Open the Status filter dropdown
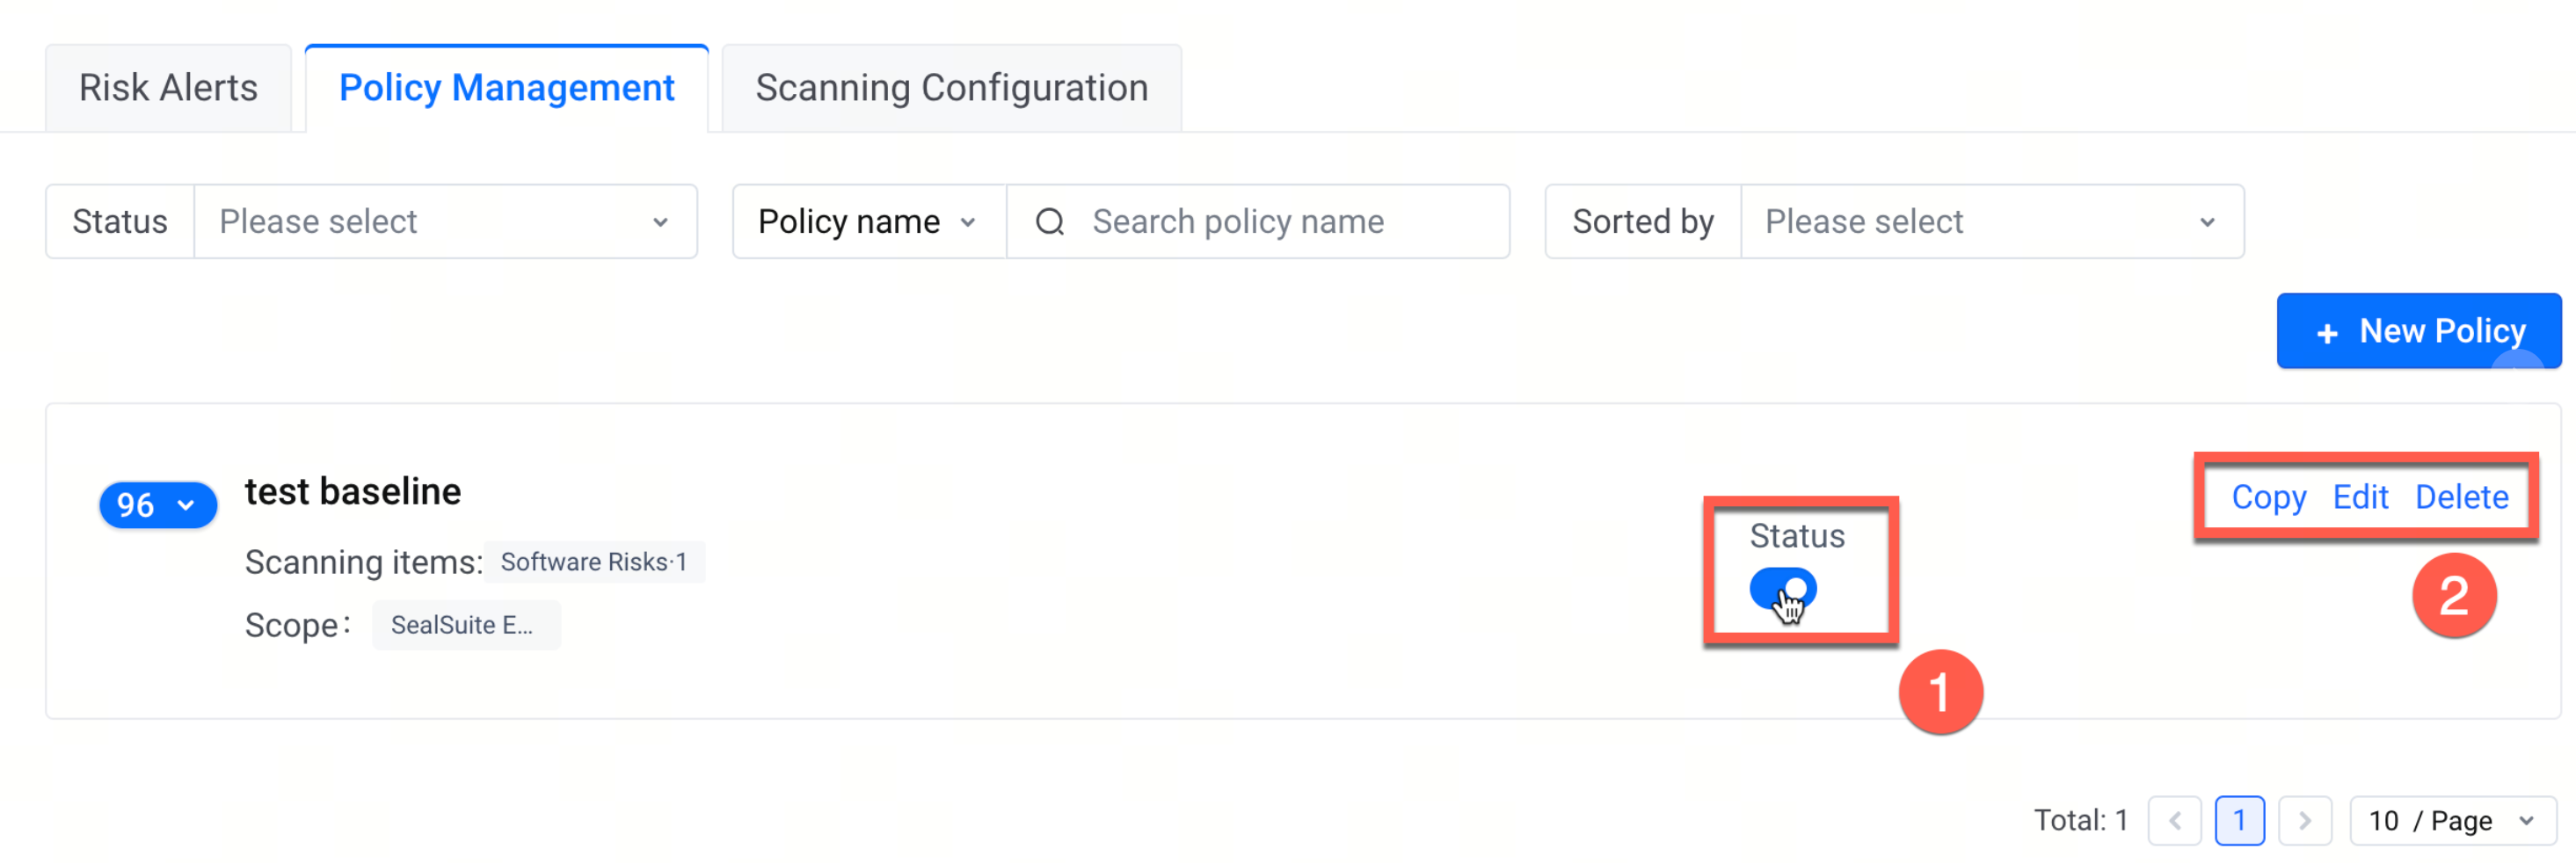Viewport: 2576px width, 863px height. pyautogui.click(x=445, y=221)
